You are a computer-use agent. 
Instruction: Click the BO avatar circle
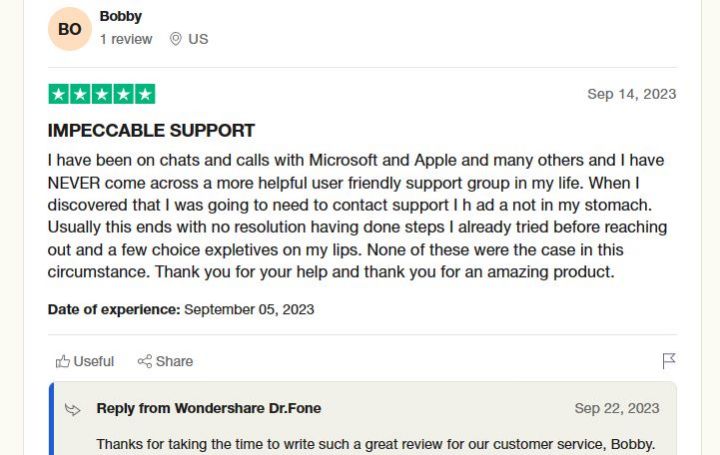(x=70, y=29)
